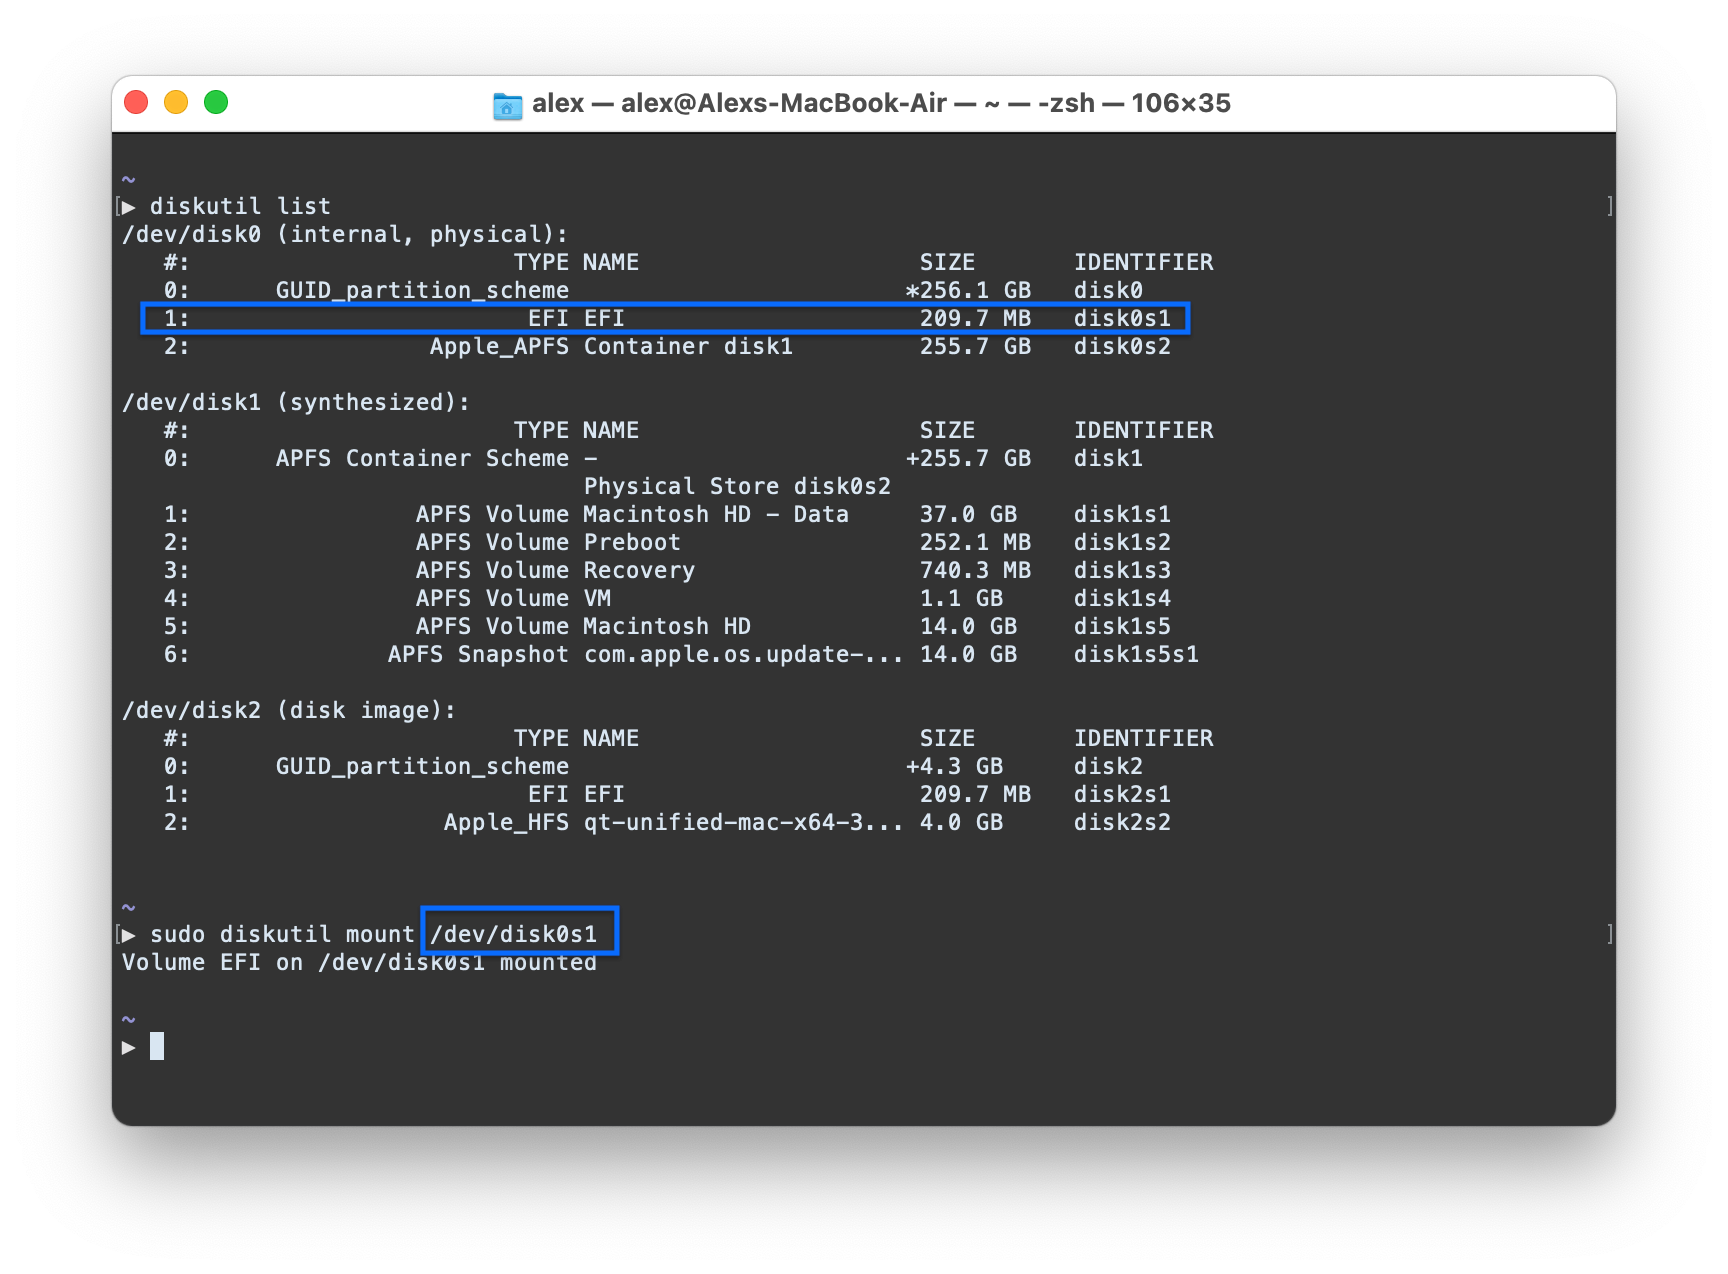Image resolution: width=1728 pixels, height=1274 pixels.
Task: Click '/dev/disk1 (synthesized):' header line
Action: point(296,402)
